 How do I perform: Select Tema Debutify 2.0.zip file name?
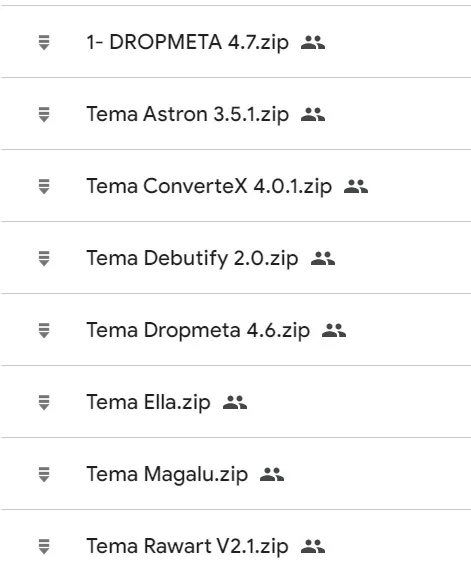point(192,259)
